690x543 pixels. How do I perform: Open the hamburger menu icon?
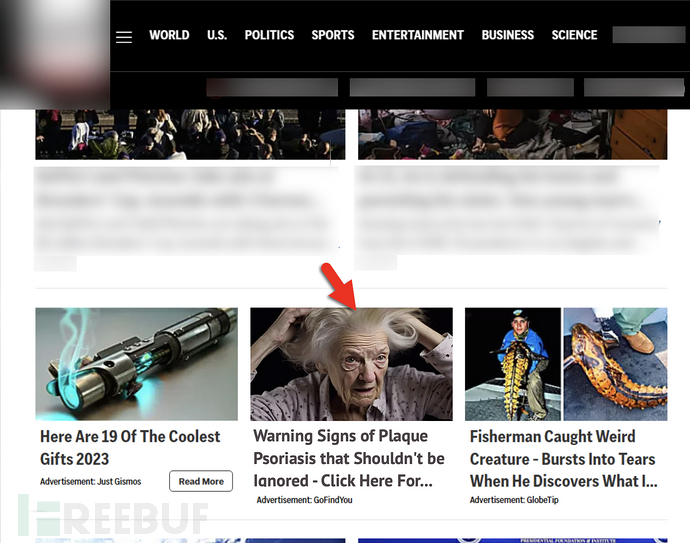[124, 37]
